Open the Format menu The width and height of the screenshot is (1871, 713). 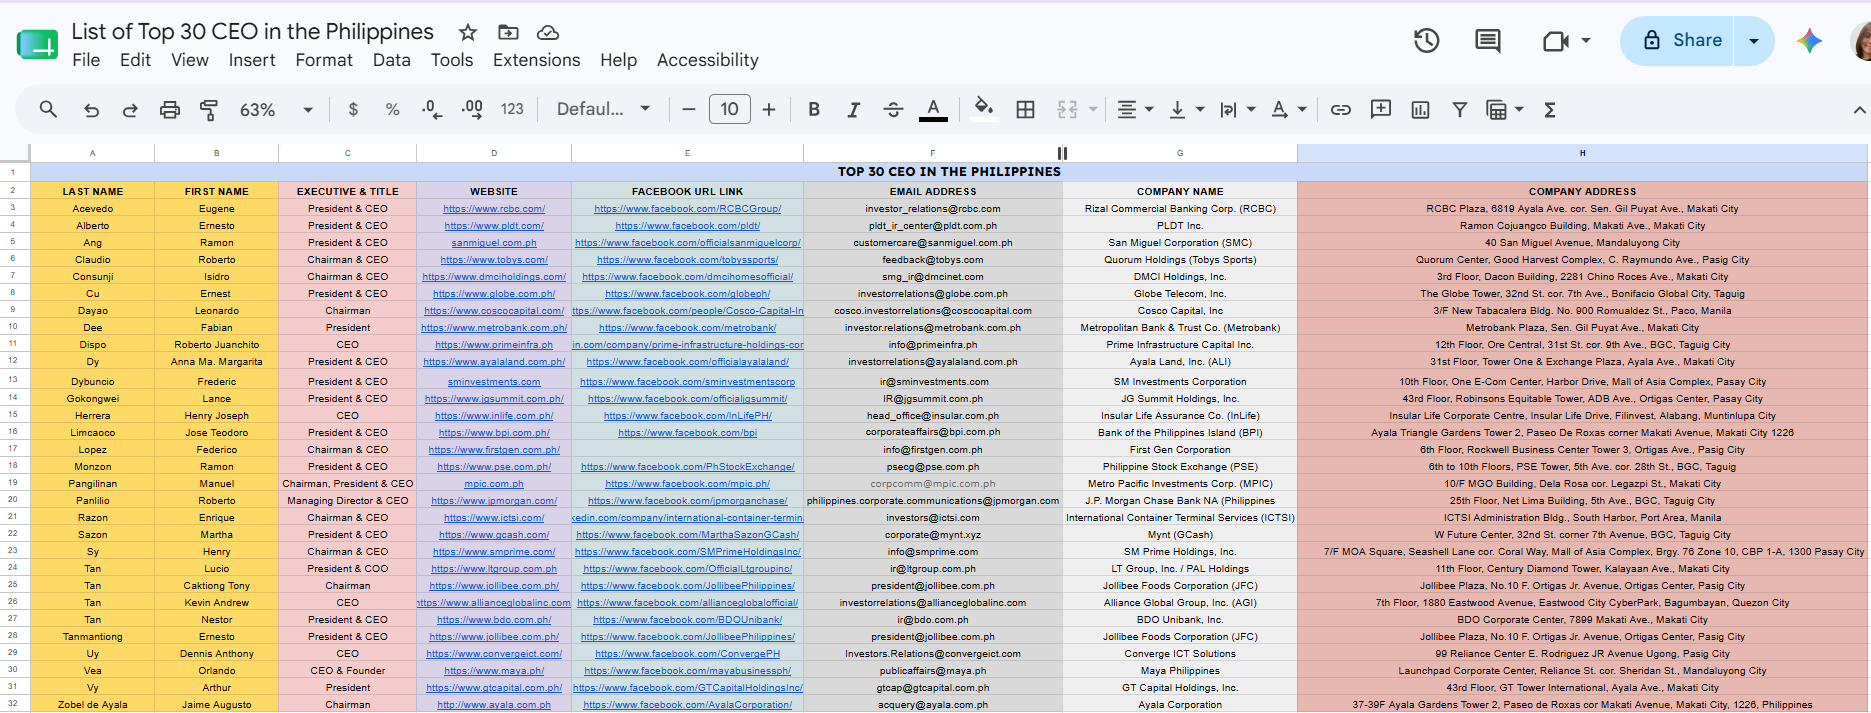tap(324, 60)
